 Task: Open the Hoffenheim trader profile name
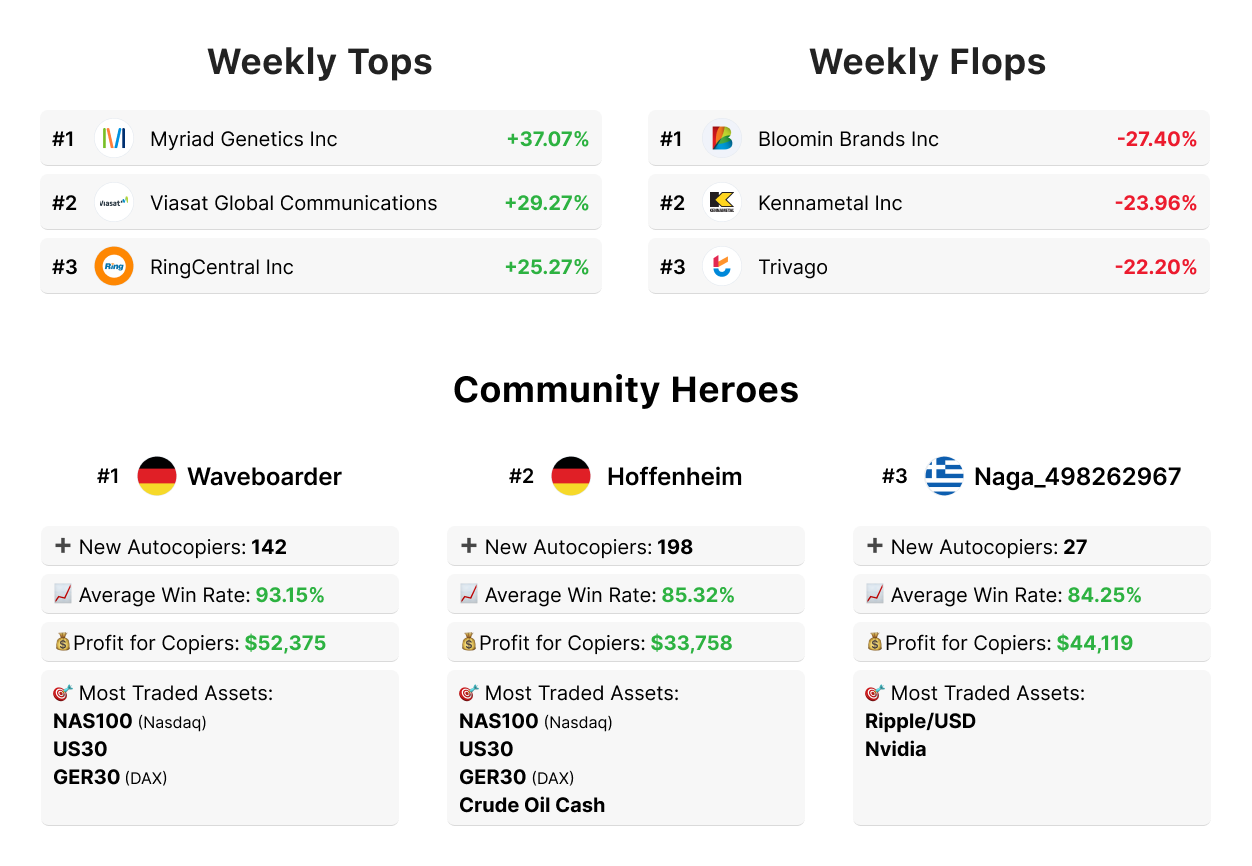coord(674,477)
